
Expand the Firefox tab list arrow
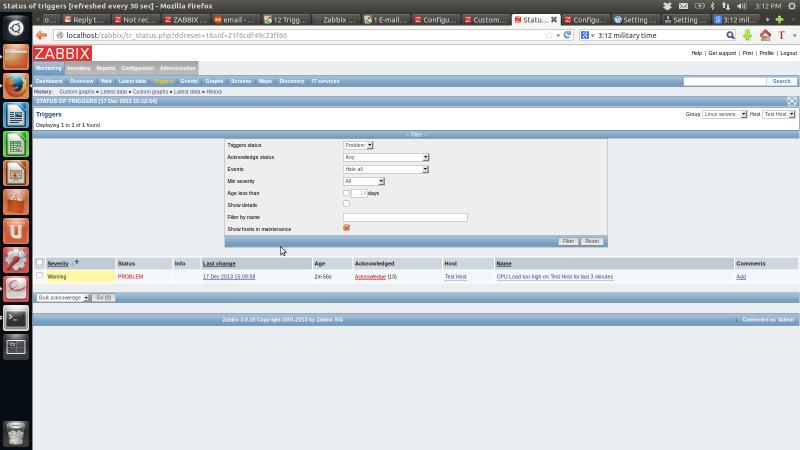pyautogui.click(x=767, y=20)
